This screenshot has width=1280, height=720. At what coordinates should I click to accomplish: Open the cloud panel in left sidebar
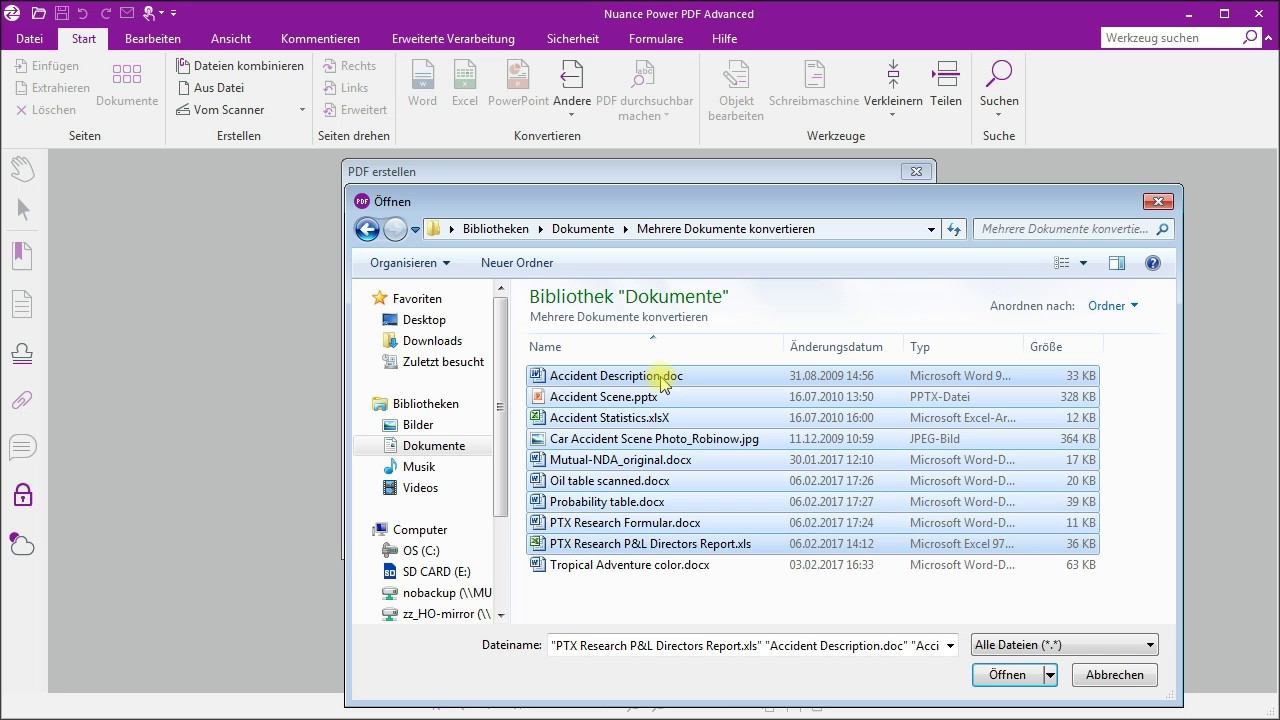tap(23, 543)
